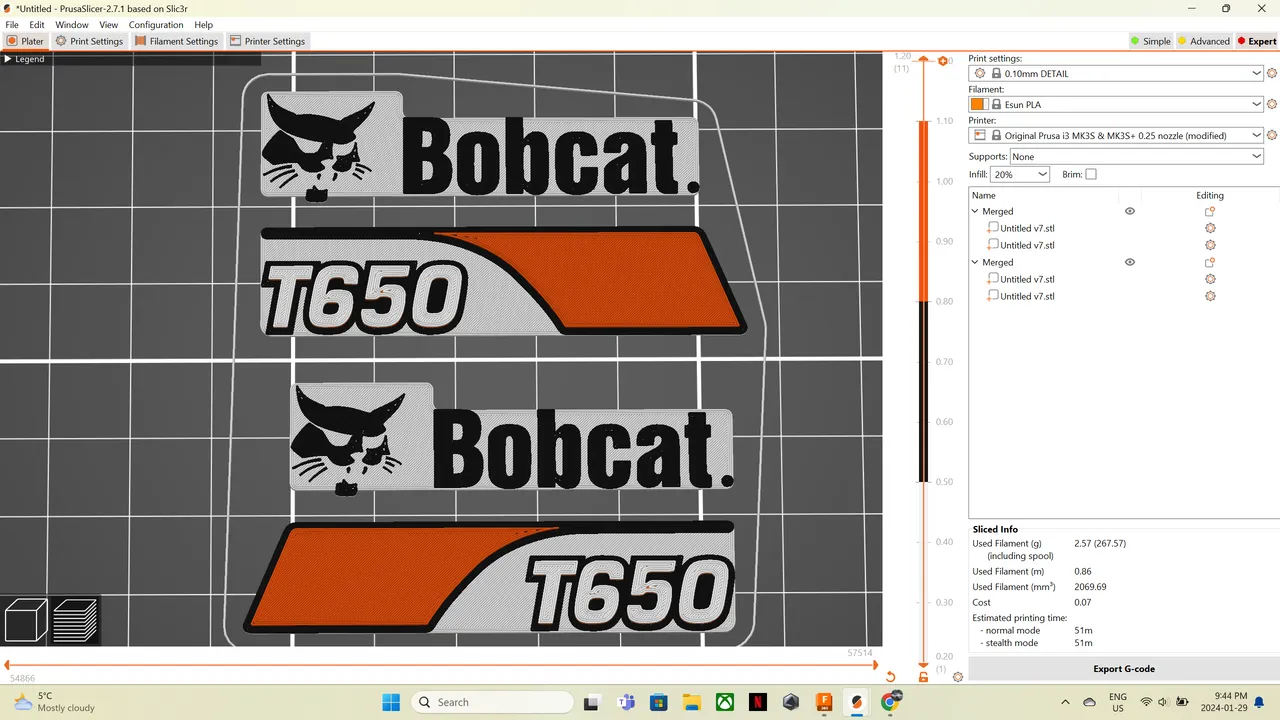1280x720 pixels.
Task: Switch to the Plater tab
Action: (x=25, y=41)
